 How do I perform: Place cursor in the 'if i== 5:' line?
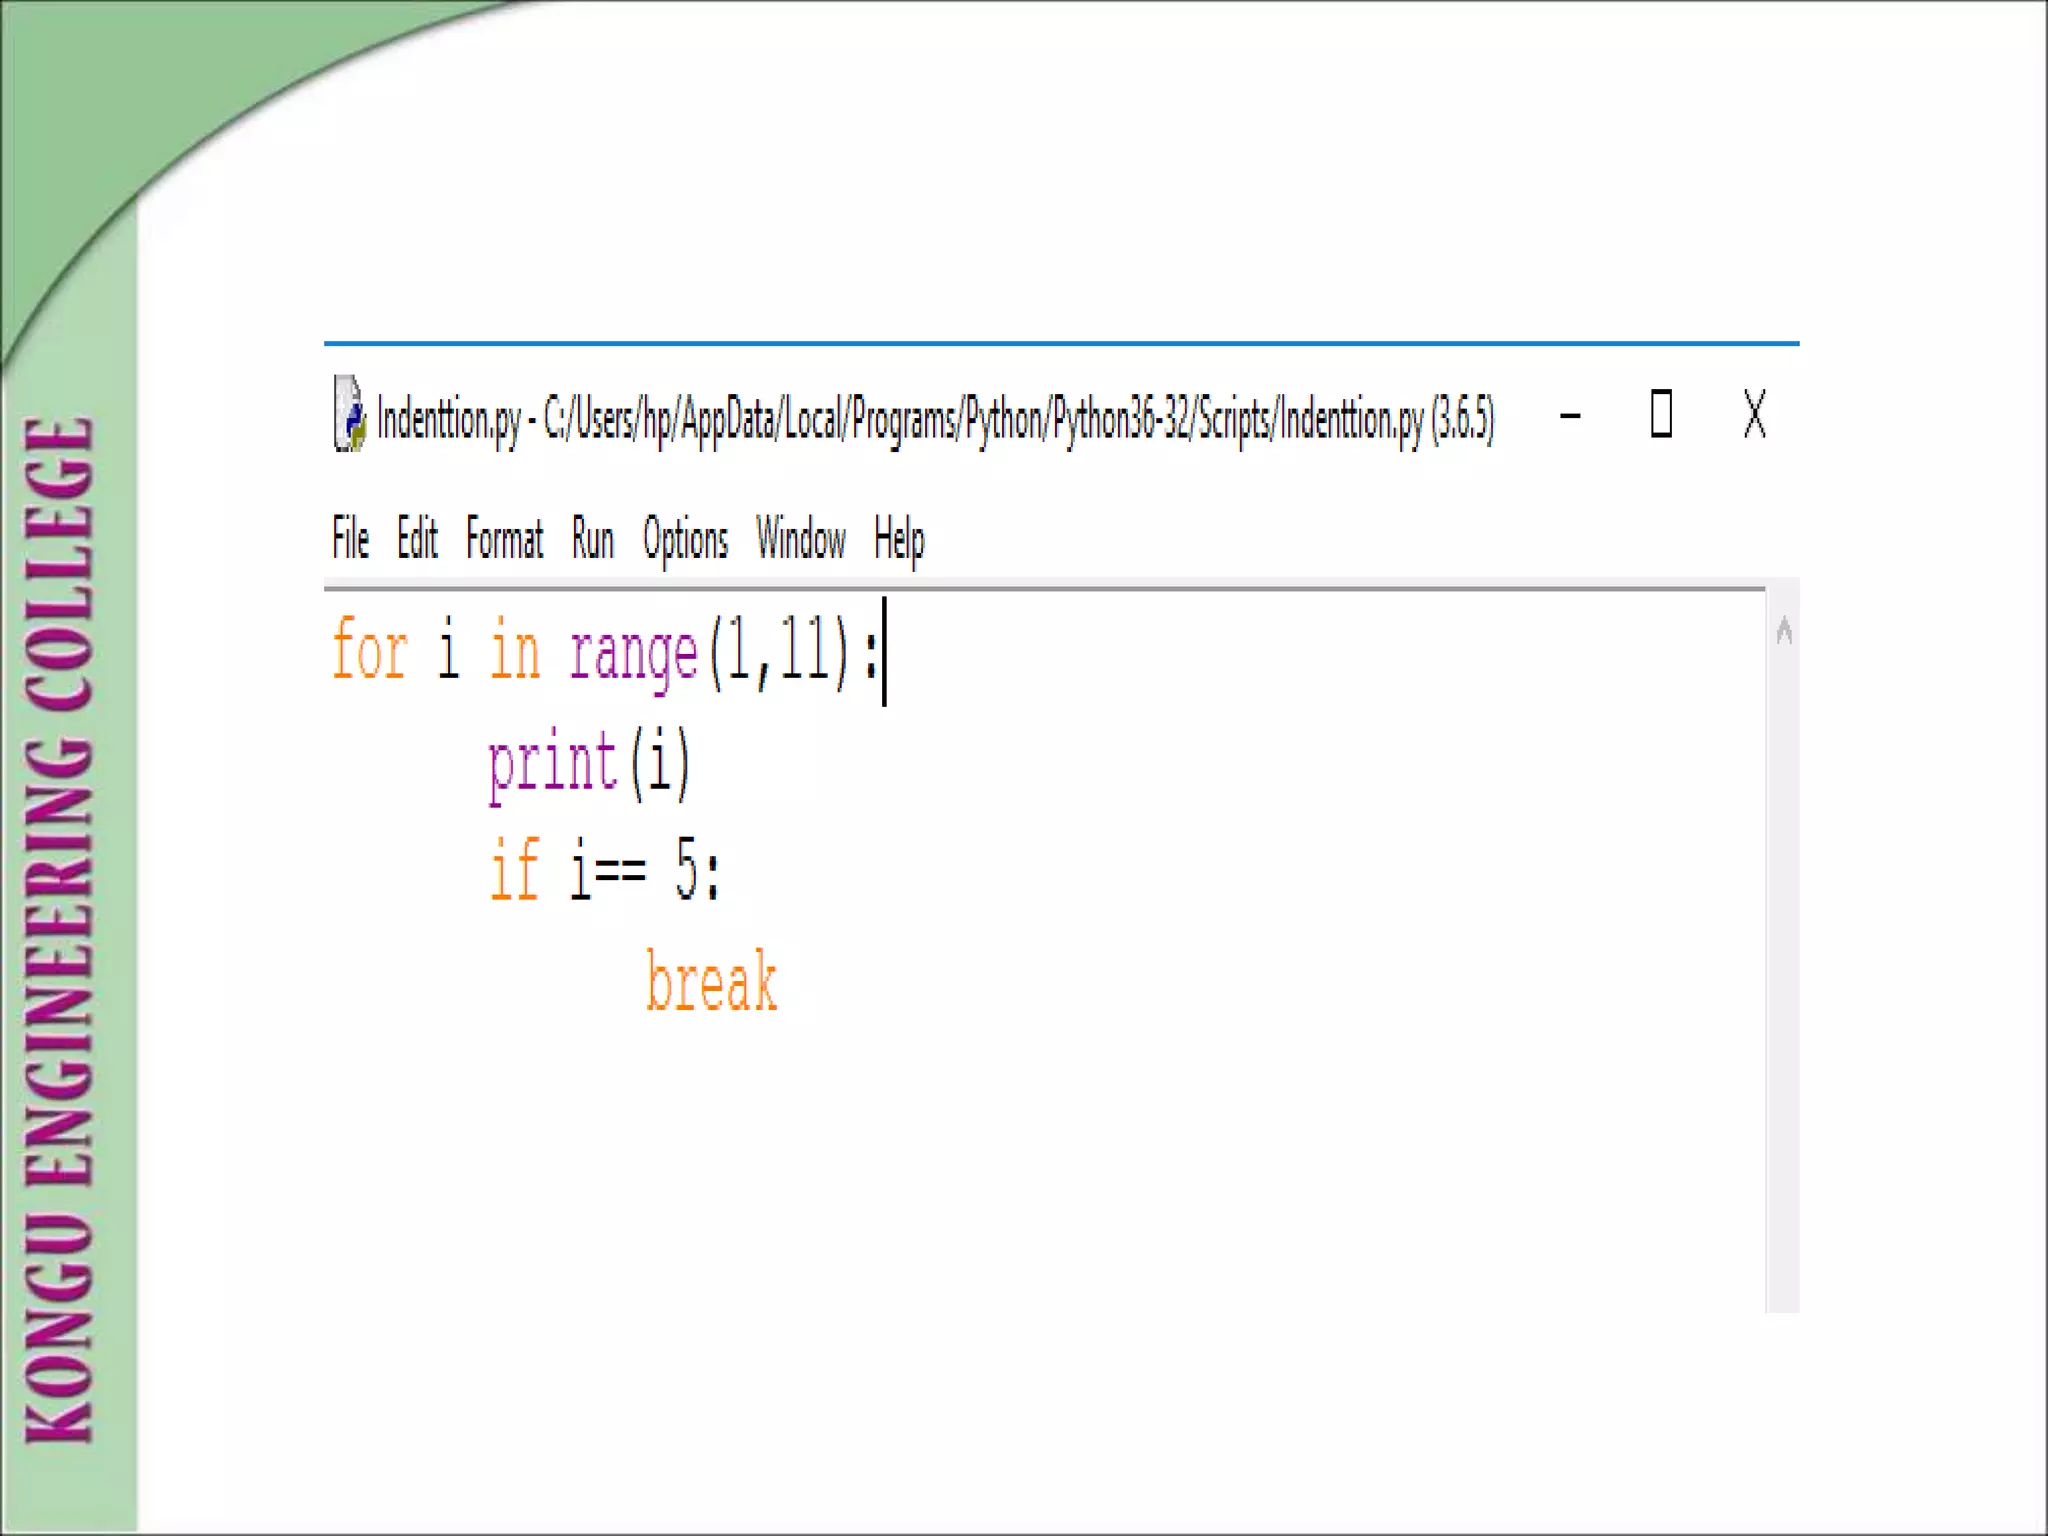tap(604, 872)
